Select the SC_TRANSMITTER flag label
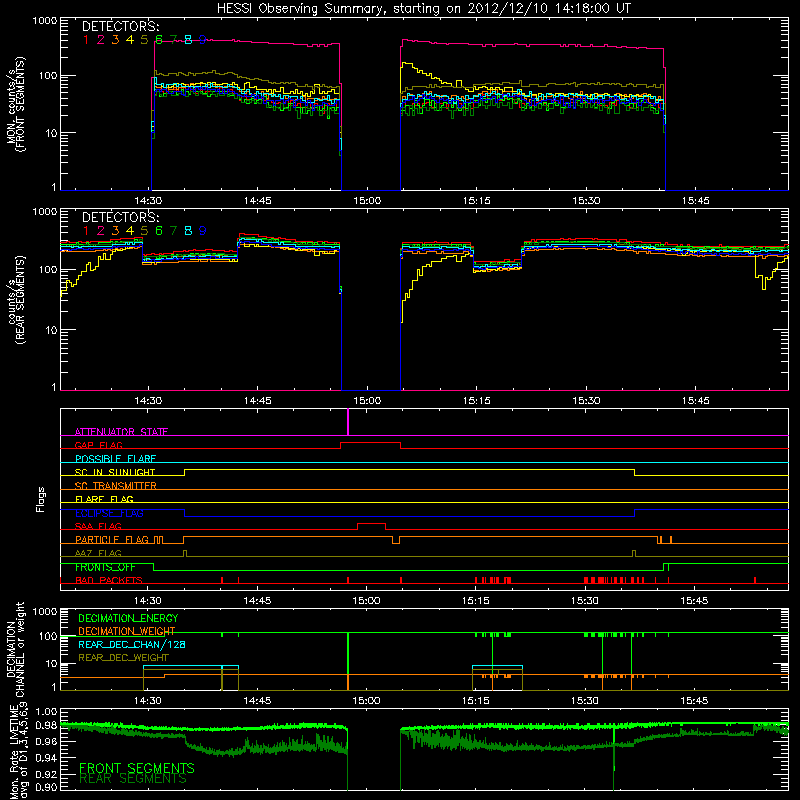 (116, 486)
